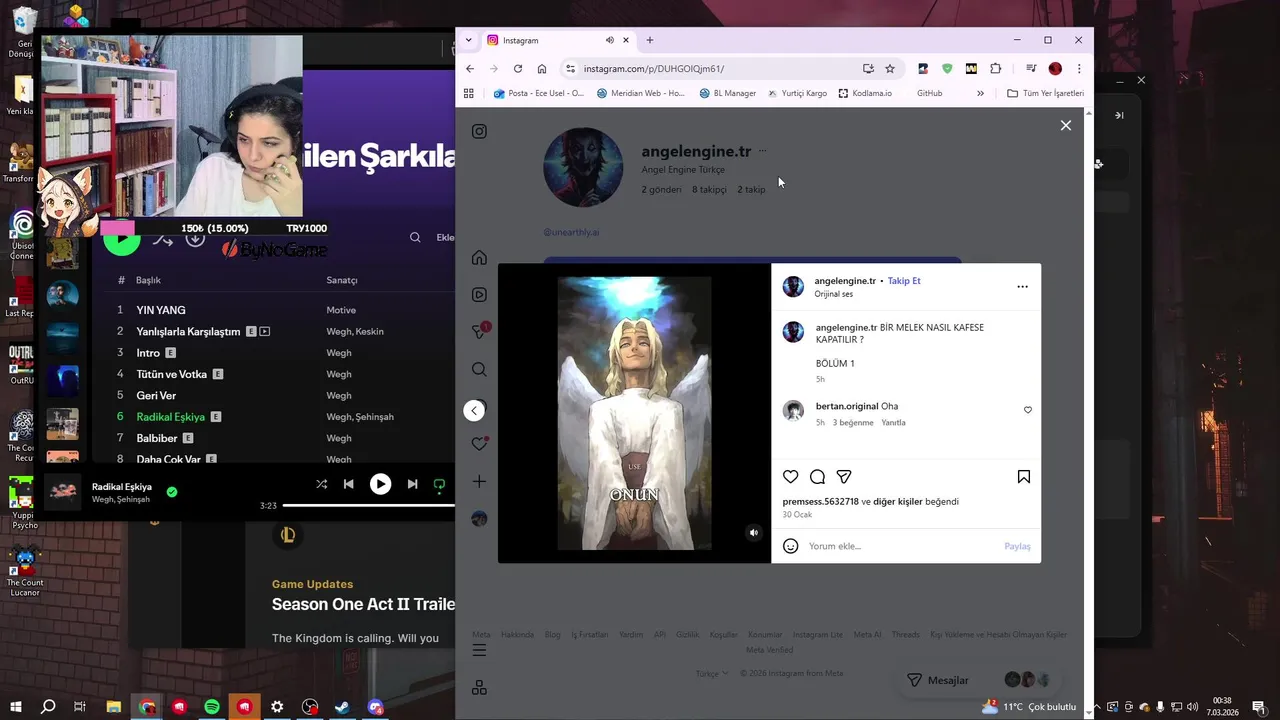Open the Türkçe language dropdown in the footer
The width and height of the screenshot is (1280, 720).
coord(712,673)
